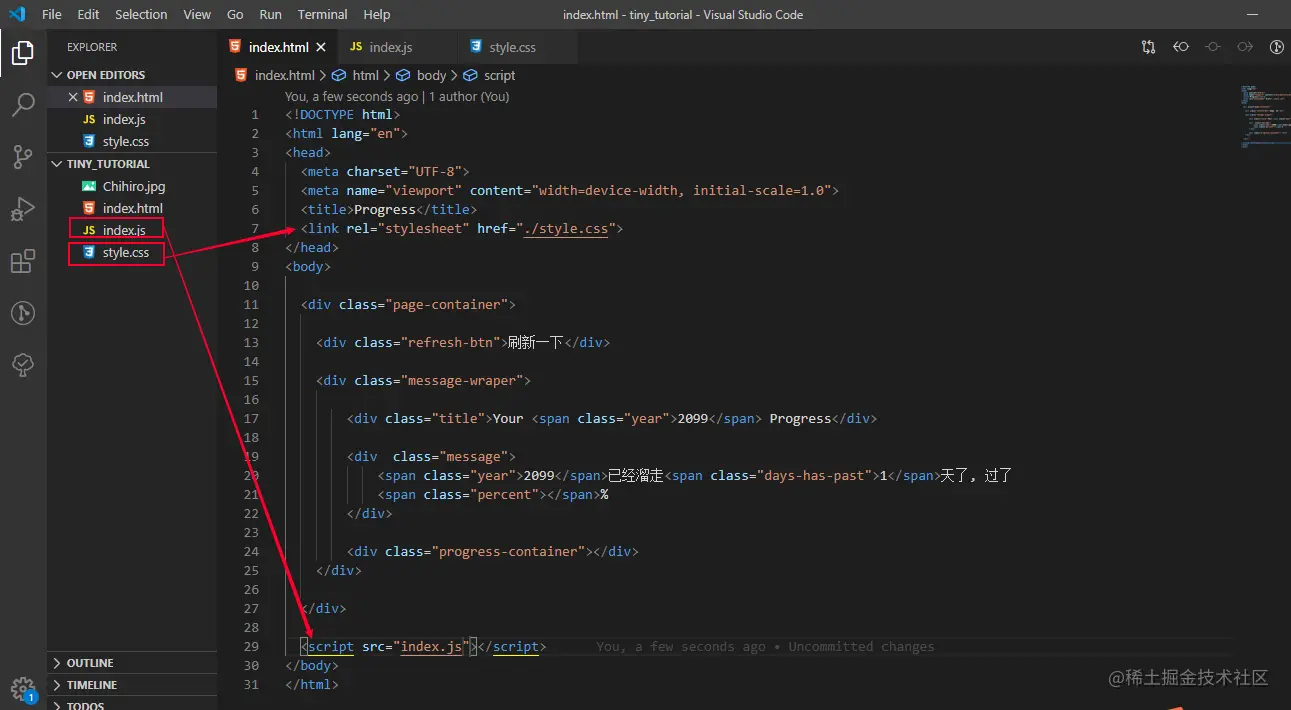This screenshot has height=710, width=1291.
Task: Click line number 15 in the gutter
Action: click(x=251, y=381)
